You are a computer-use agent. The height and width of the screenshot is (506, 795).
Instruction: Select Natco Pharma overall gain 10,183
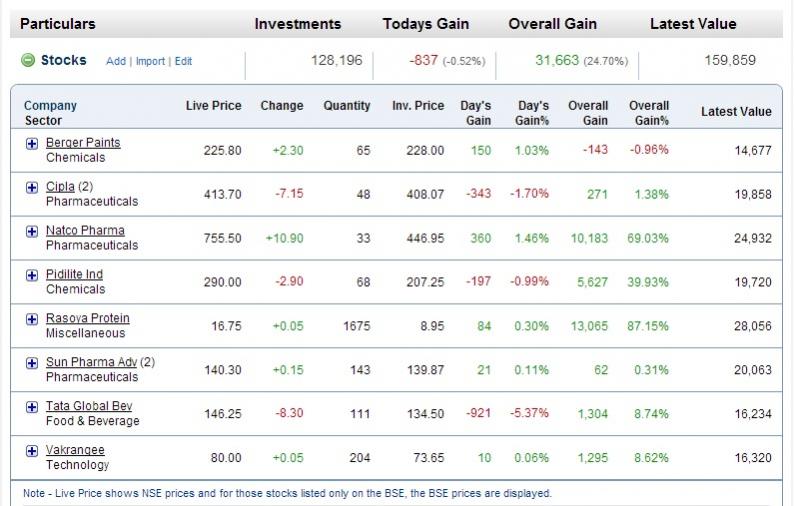pos(589,238)
